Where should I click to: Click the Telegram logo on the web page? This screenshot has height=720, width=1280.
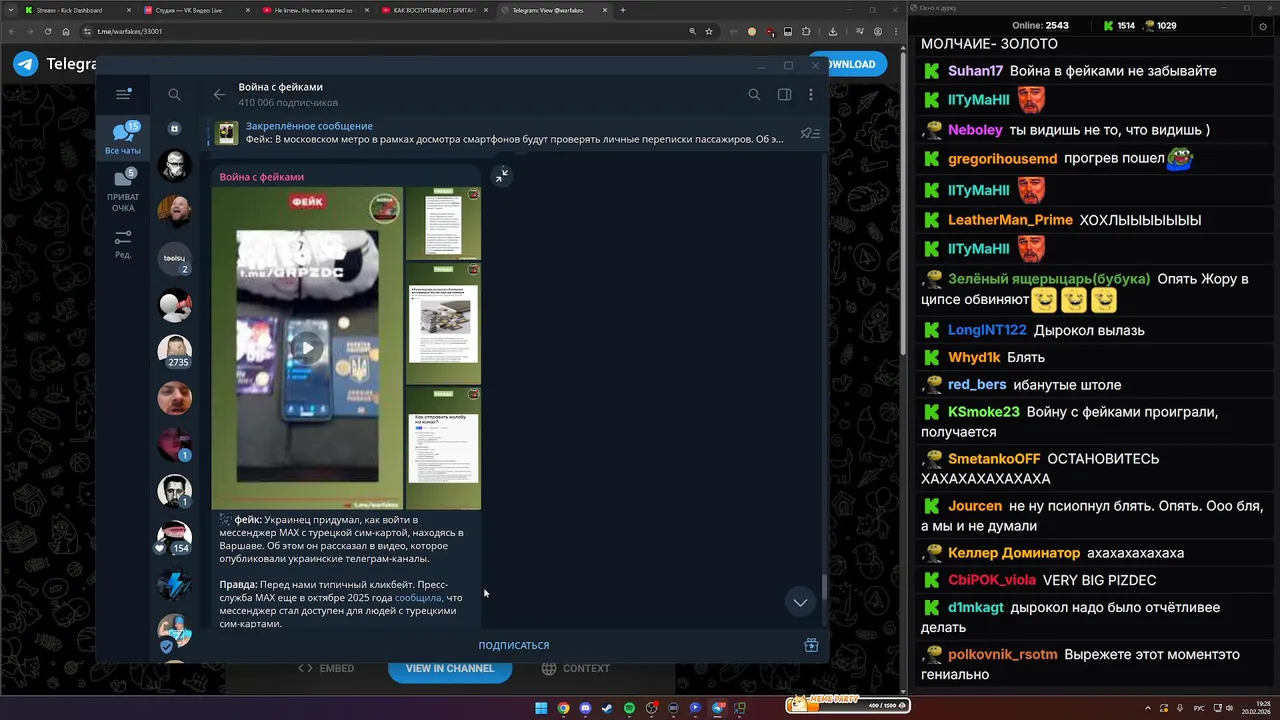pyautogui.click(x=26, y=64)
